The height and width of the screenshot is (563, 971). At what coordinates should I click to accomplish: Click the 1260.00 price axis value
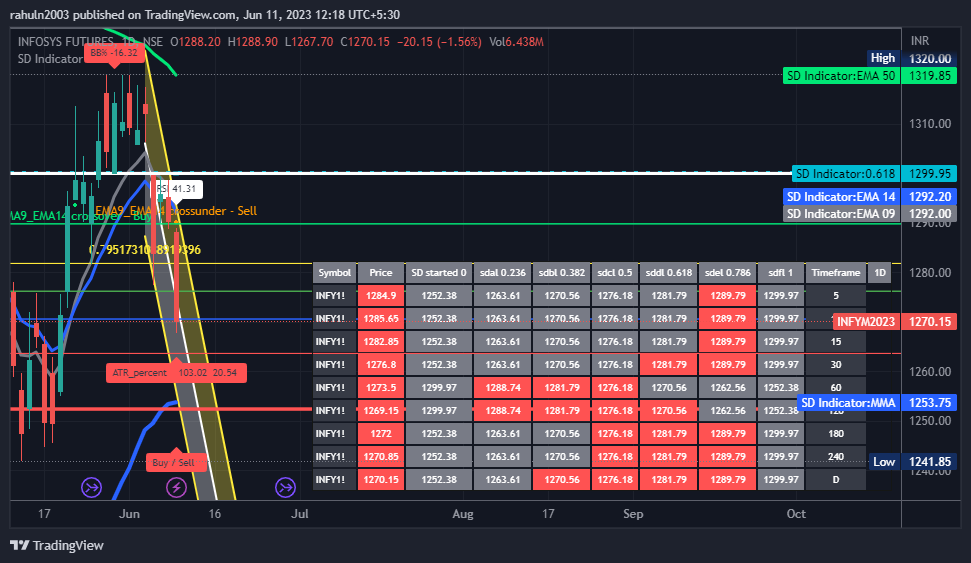[930, 372]
